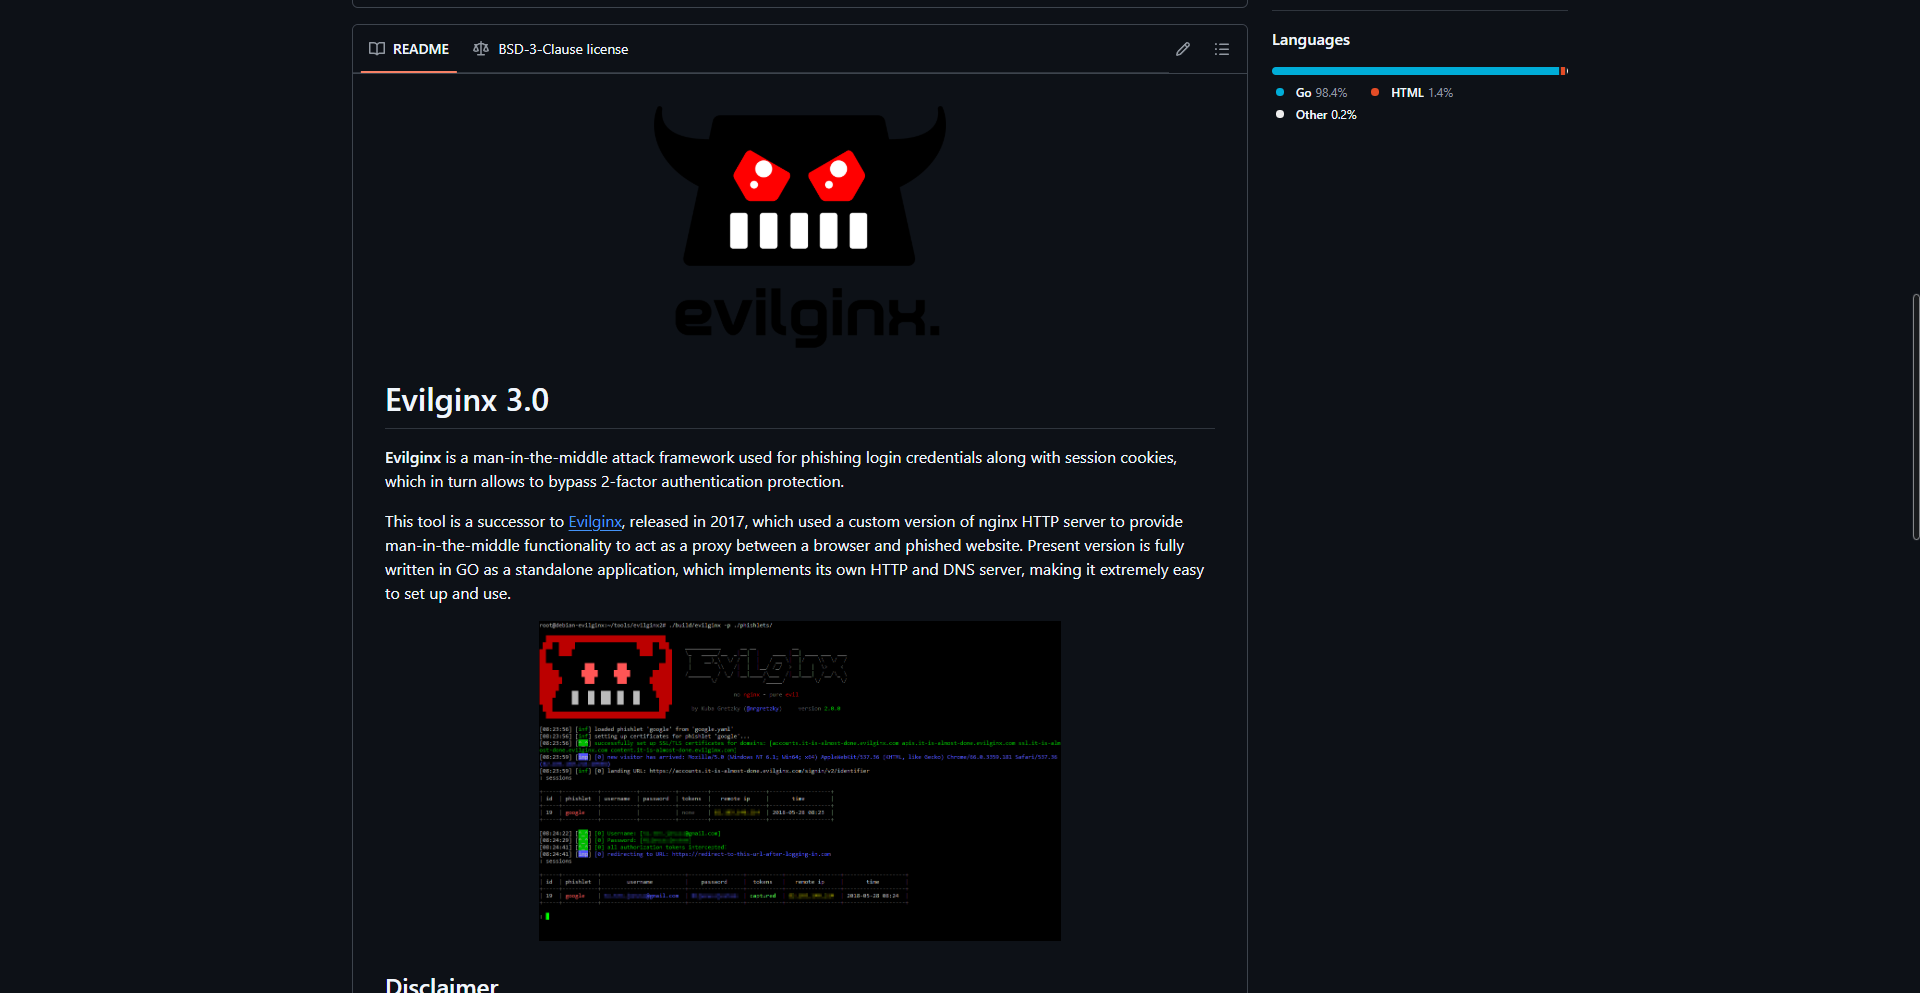
Task: Click the license scale icon
Action: coord(481,49)
